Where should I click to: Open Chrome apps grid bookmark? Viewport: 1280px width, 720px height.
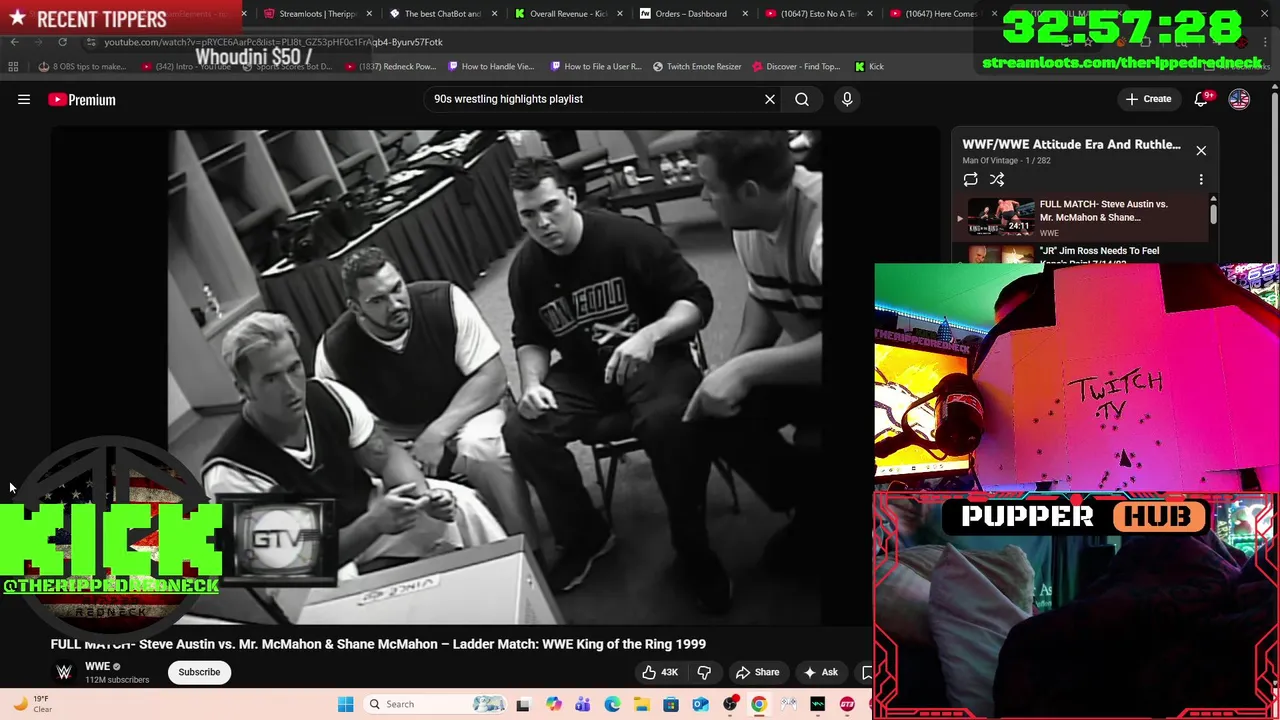pyautogui.click(x=13, y=66)
